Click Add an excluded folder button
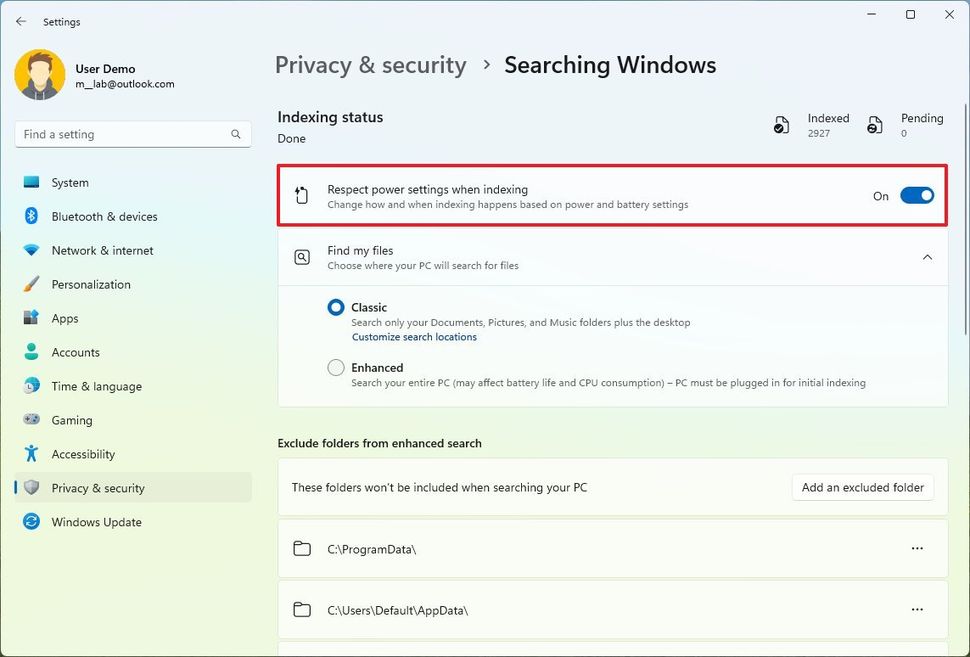 tap(862, 487)
